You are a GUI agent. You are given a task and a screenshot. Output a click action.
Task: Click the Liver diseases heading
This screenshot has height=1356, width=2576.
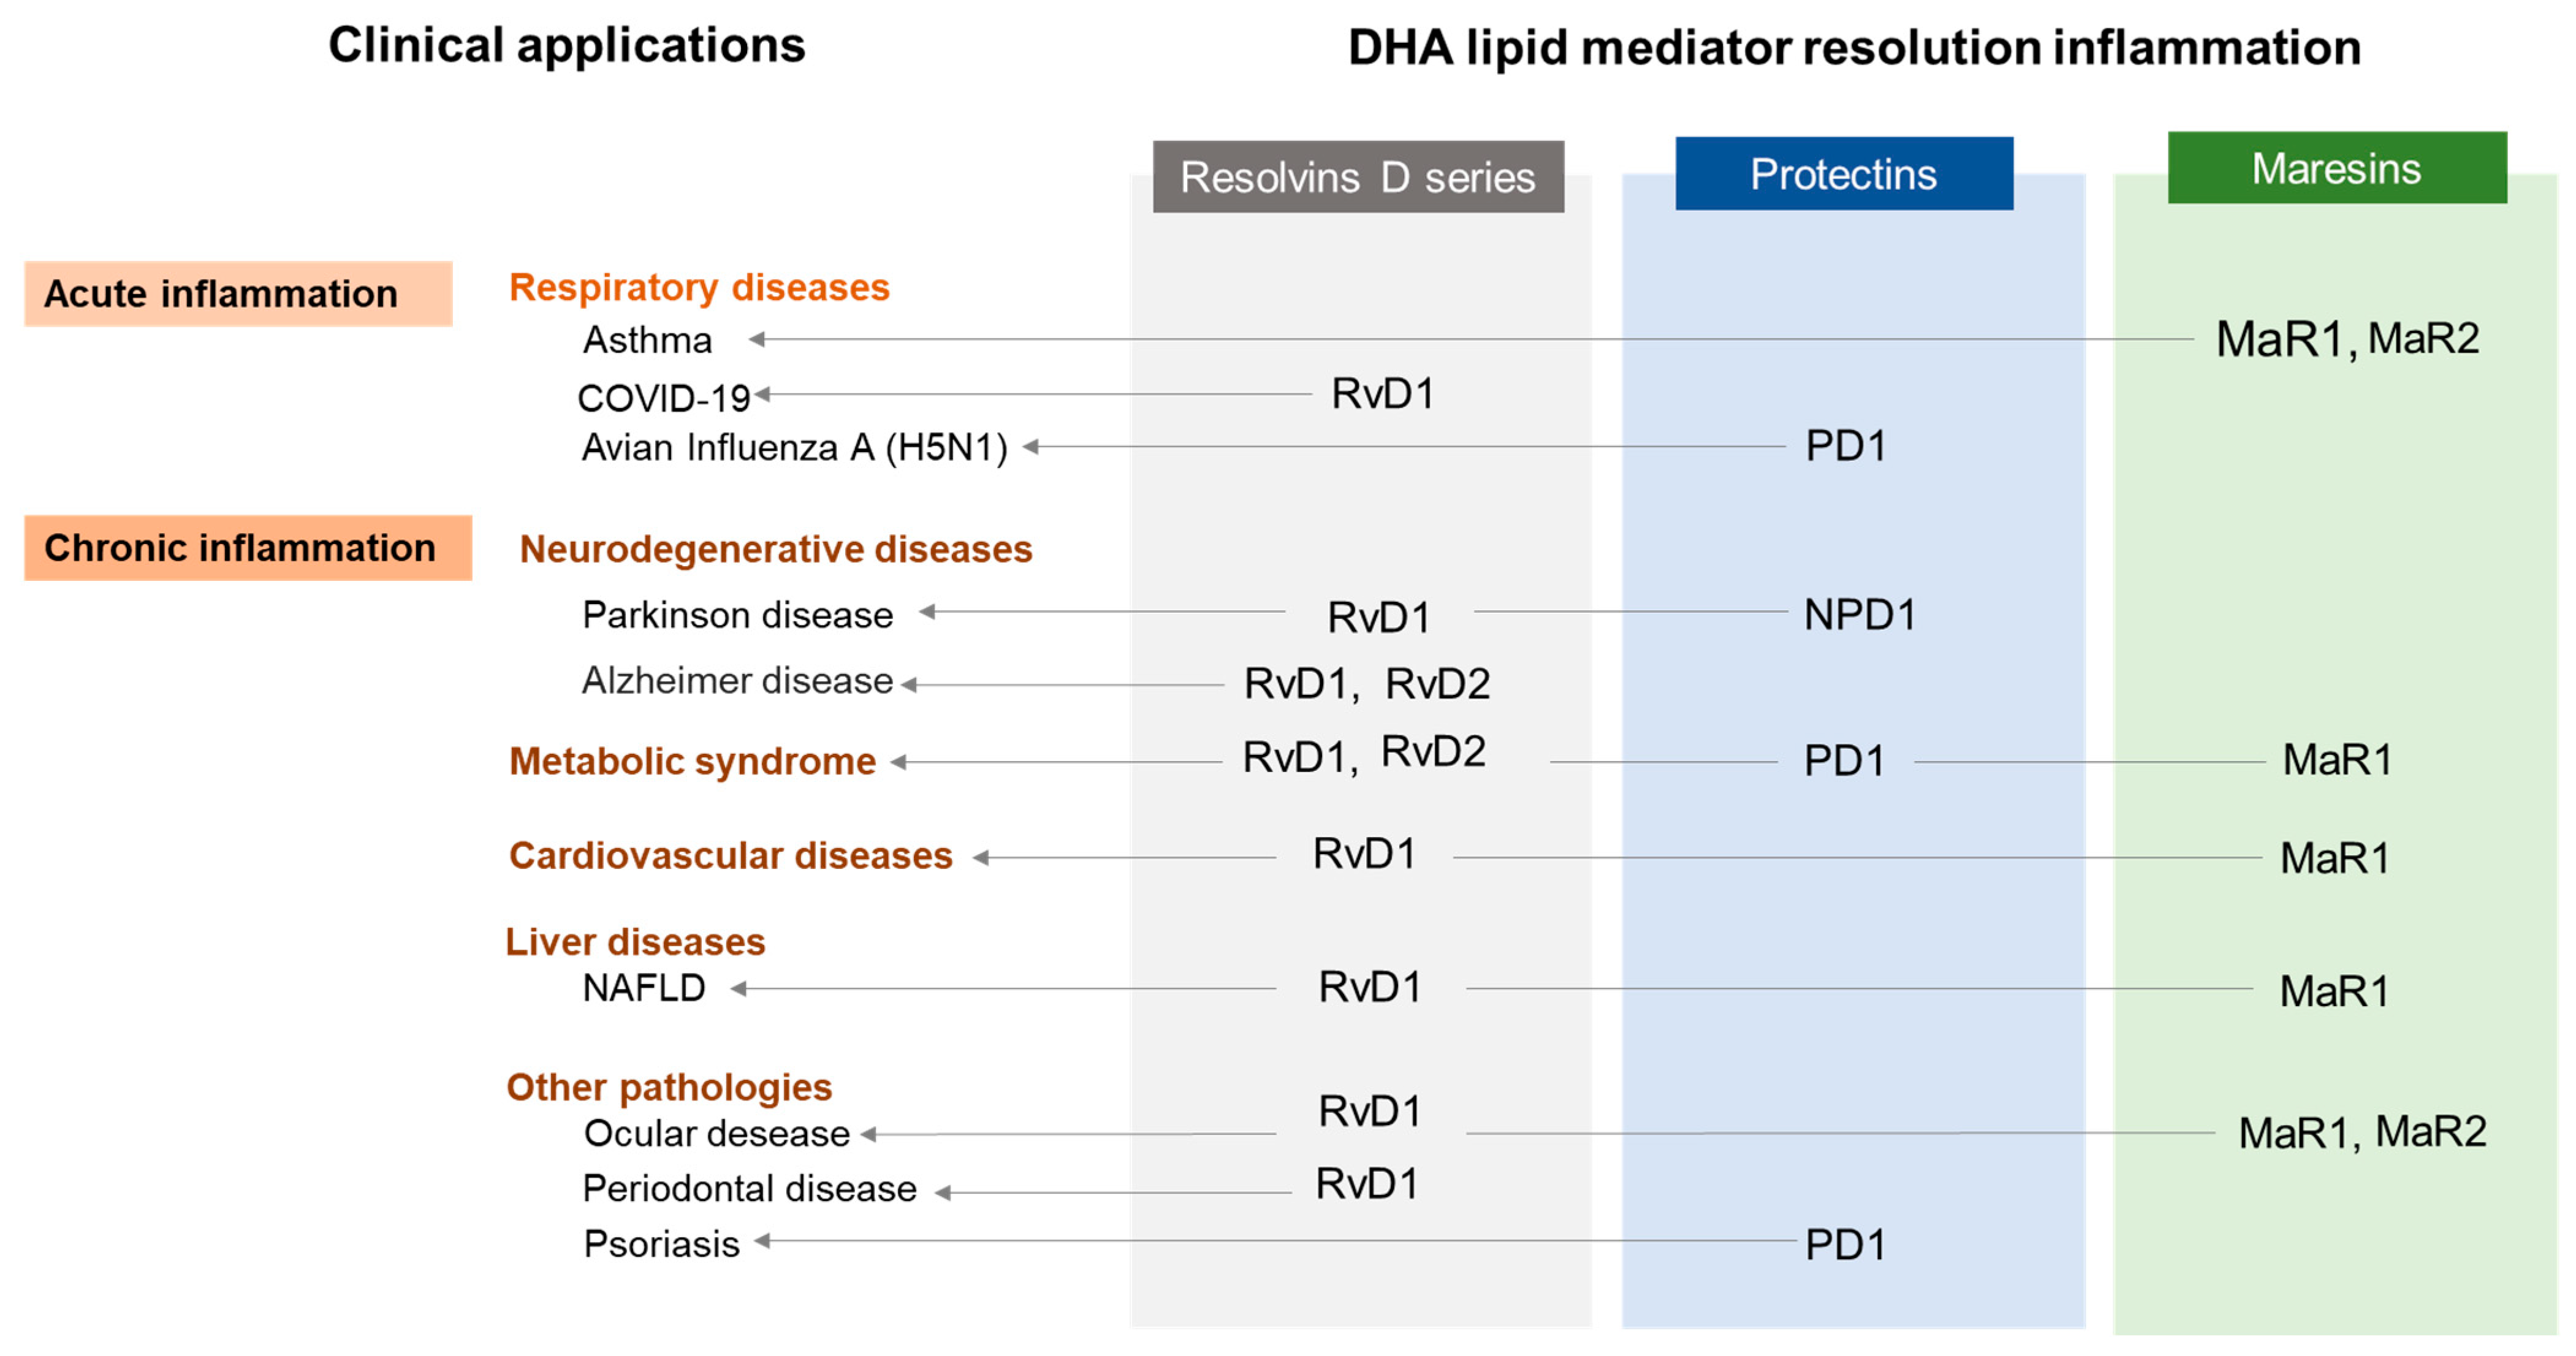click(635, 942)
